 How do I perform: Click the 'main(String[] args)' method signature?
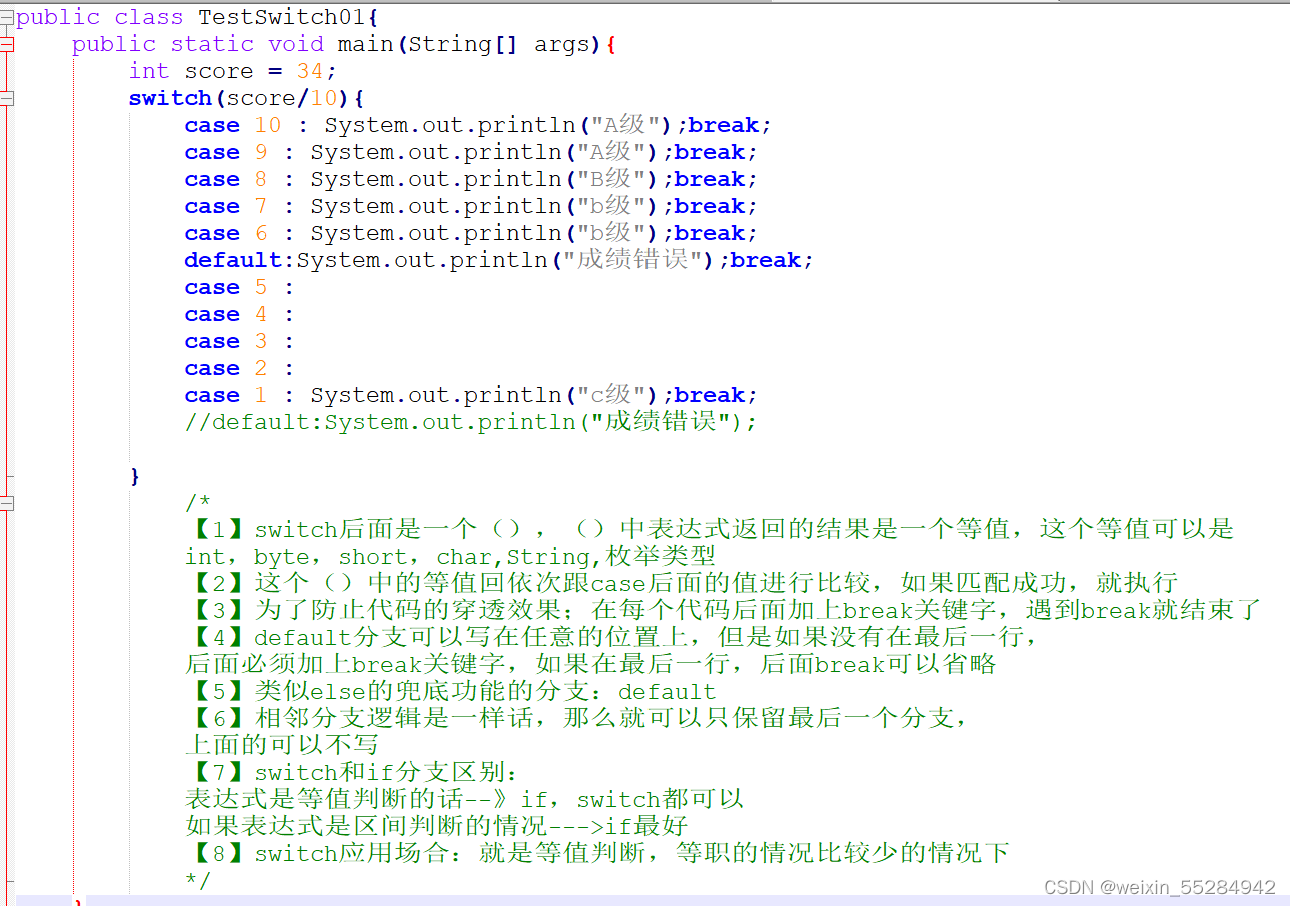coord(468,44)
